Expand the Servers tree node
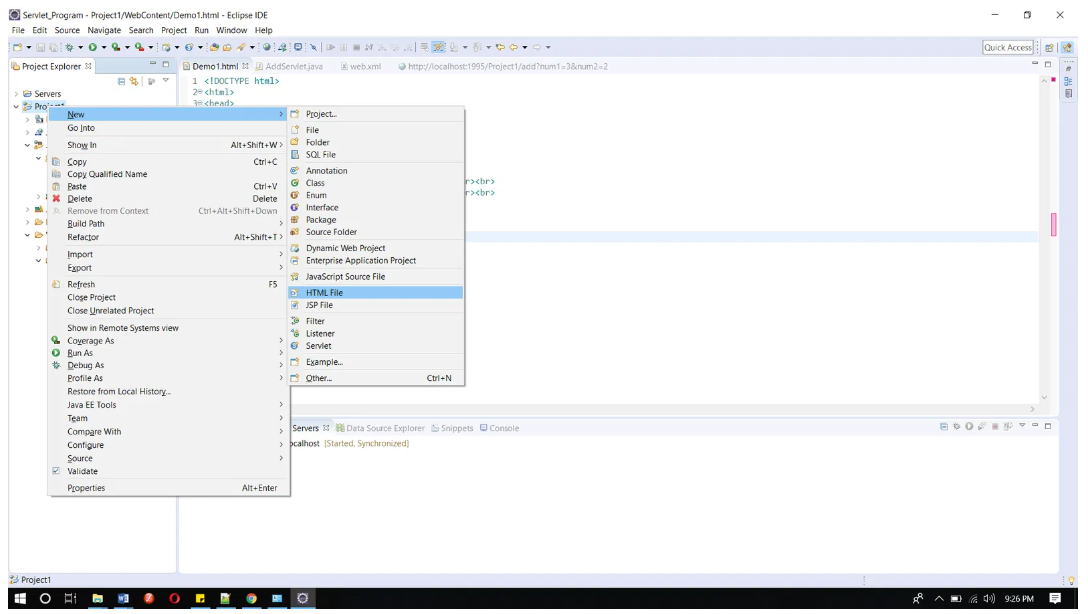 tap(16, 94)
